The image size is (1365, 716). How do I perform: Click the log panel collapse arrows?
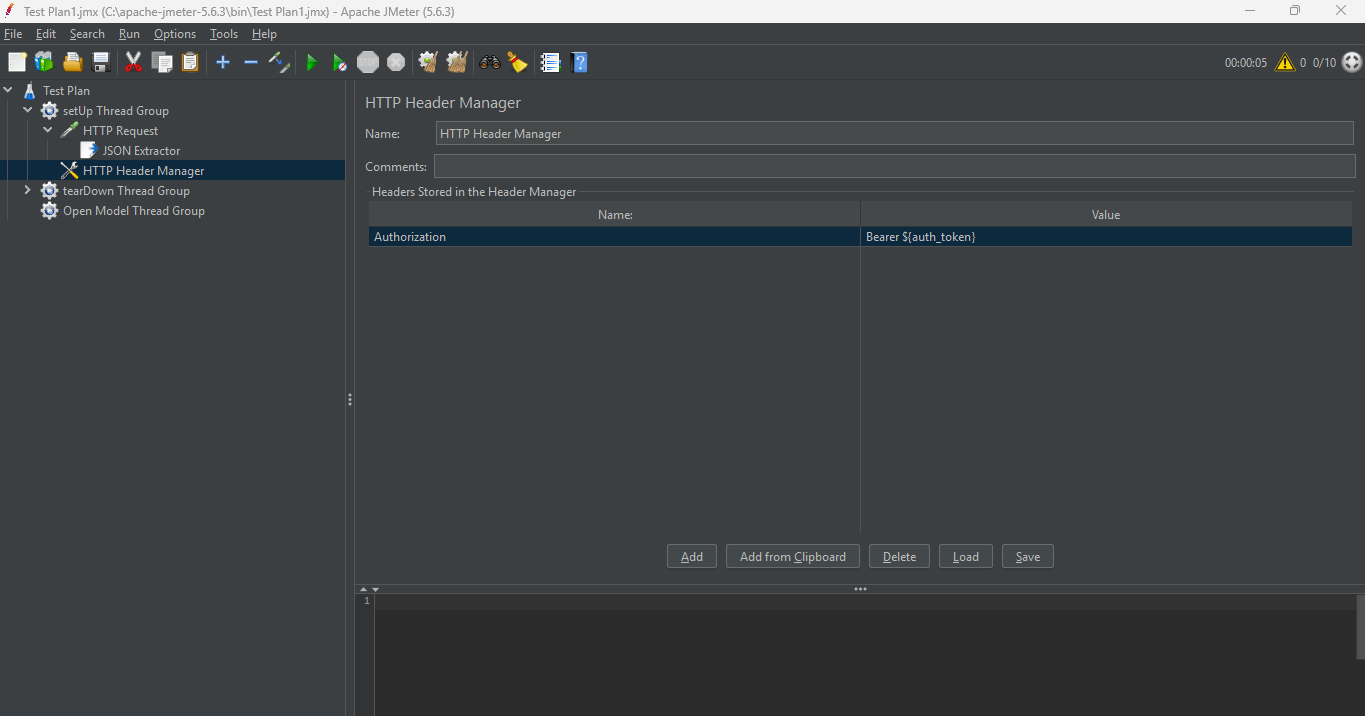tap(369, 589)
